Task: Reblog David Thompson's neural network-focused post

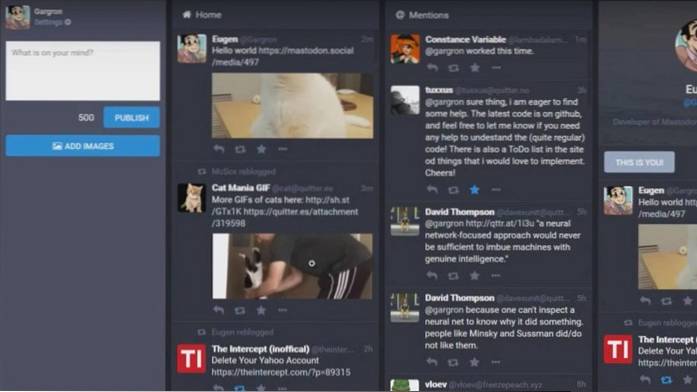Action: point(453,276)
